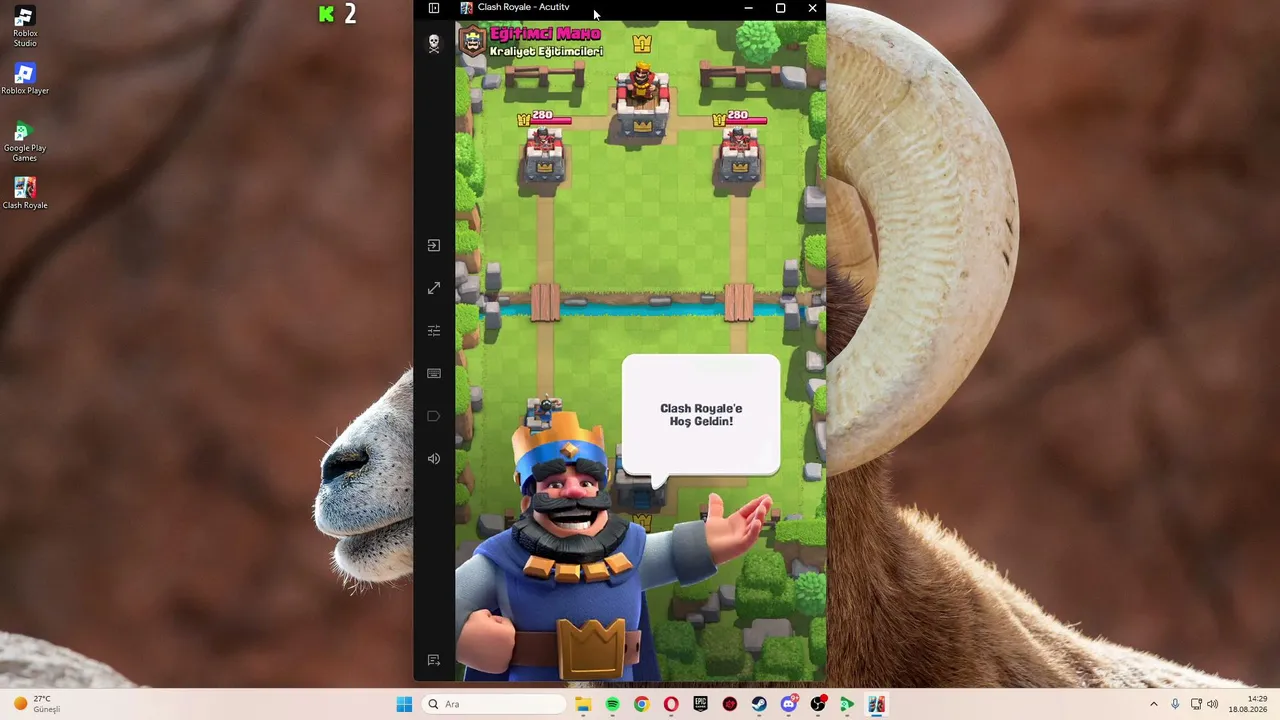Launch Google Chrome from the taskbar

coord(641,704)
